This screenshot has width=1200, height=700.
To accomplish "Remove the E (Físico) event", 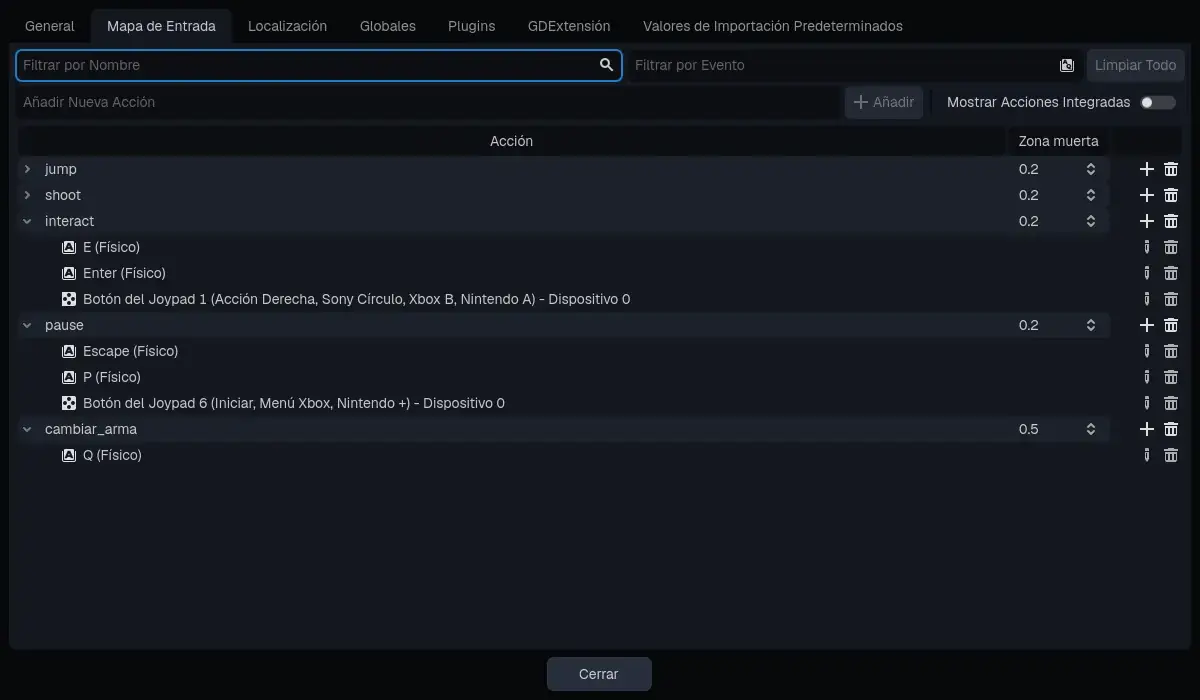I will 1171,247.
